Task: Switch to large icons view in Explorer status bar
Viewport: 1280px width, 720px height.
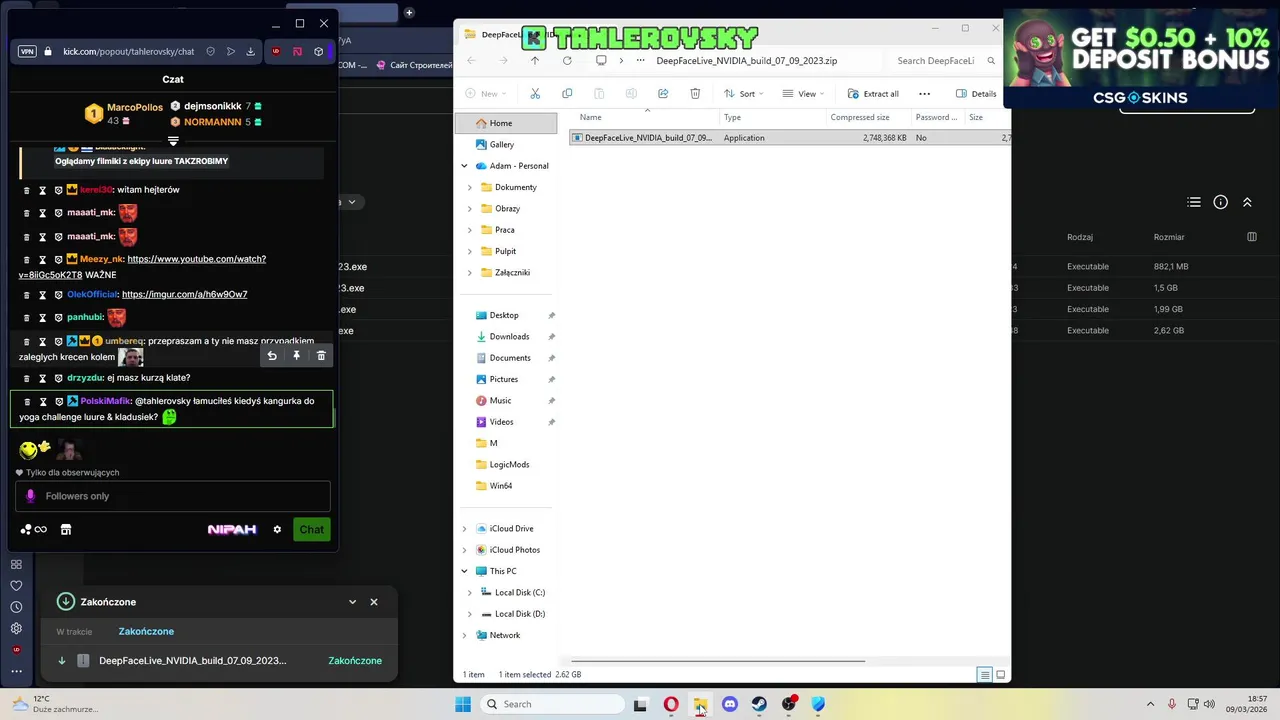Action: (x=1000, y=675)
